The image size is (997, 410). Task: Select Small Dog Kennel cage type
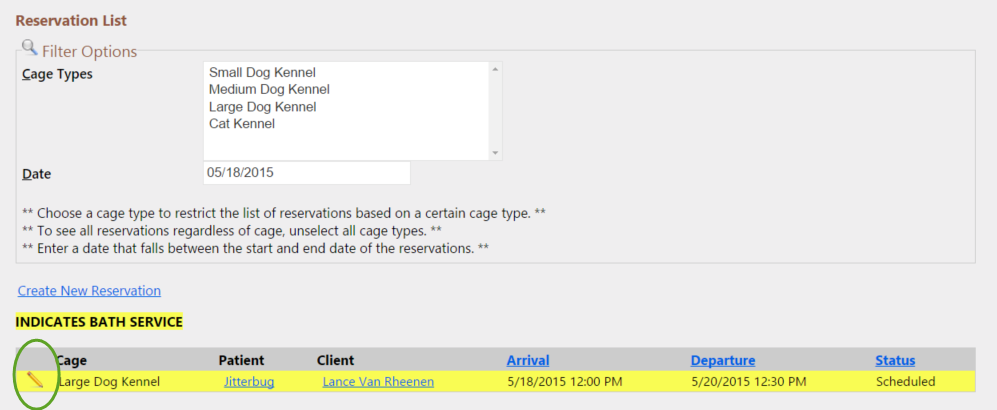click(x=262, y=72)
